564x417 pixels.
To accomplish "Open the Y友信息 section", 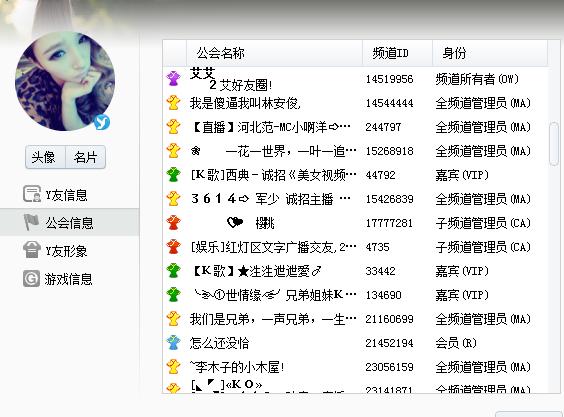I will point(69,194).
